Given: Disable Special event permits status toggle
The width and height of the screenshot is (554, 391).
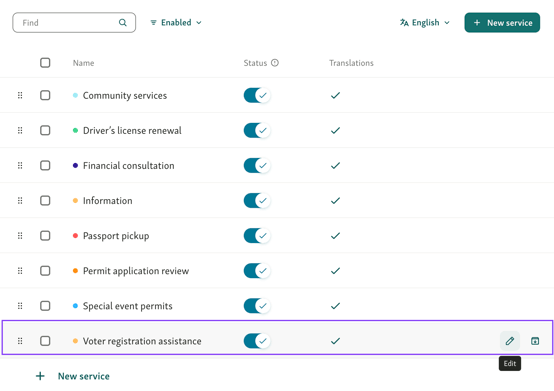Looking at the screenshot, I should point(257,306).
